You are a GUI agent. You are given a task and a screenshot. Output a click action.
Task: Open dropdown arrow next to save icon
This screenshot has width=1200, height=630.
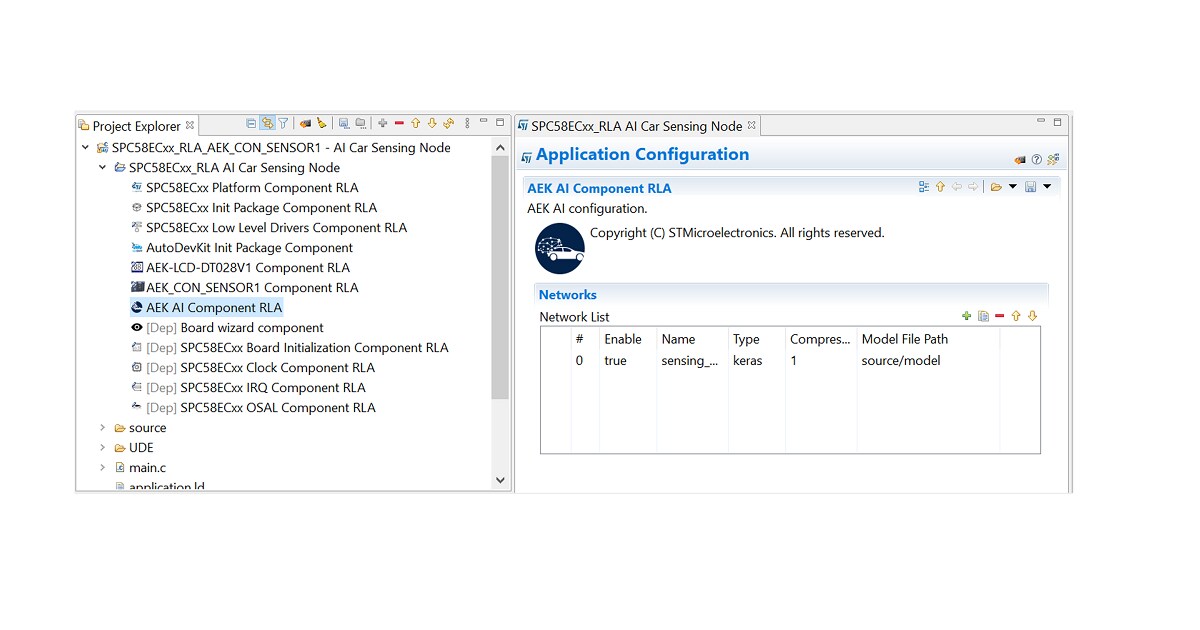(x=1047, y=187)
